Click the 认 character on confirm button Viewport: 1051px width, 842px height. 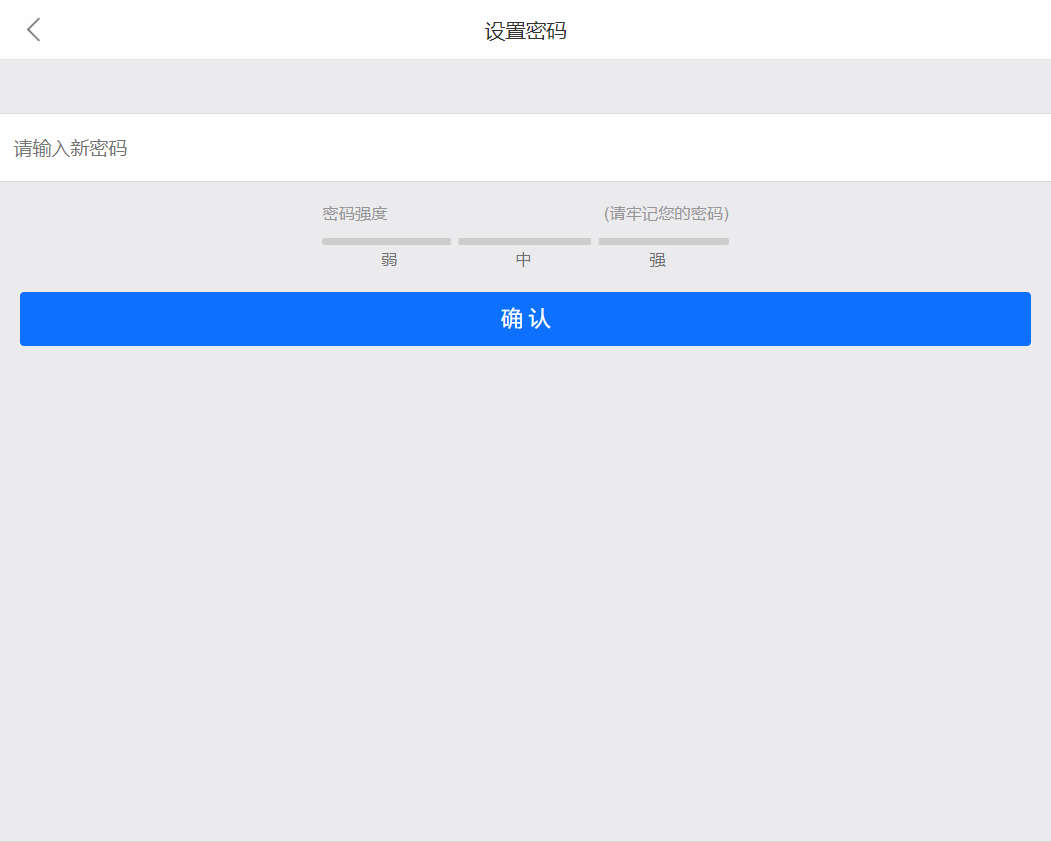point(540,319)
